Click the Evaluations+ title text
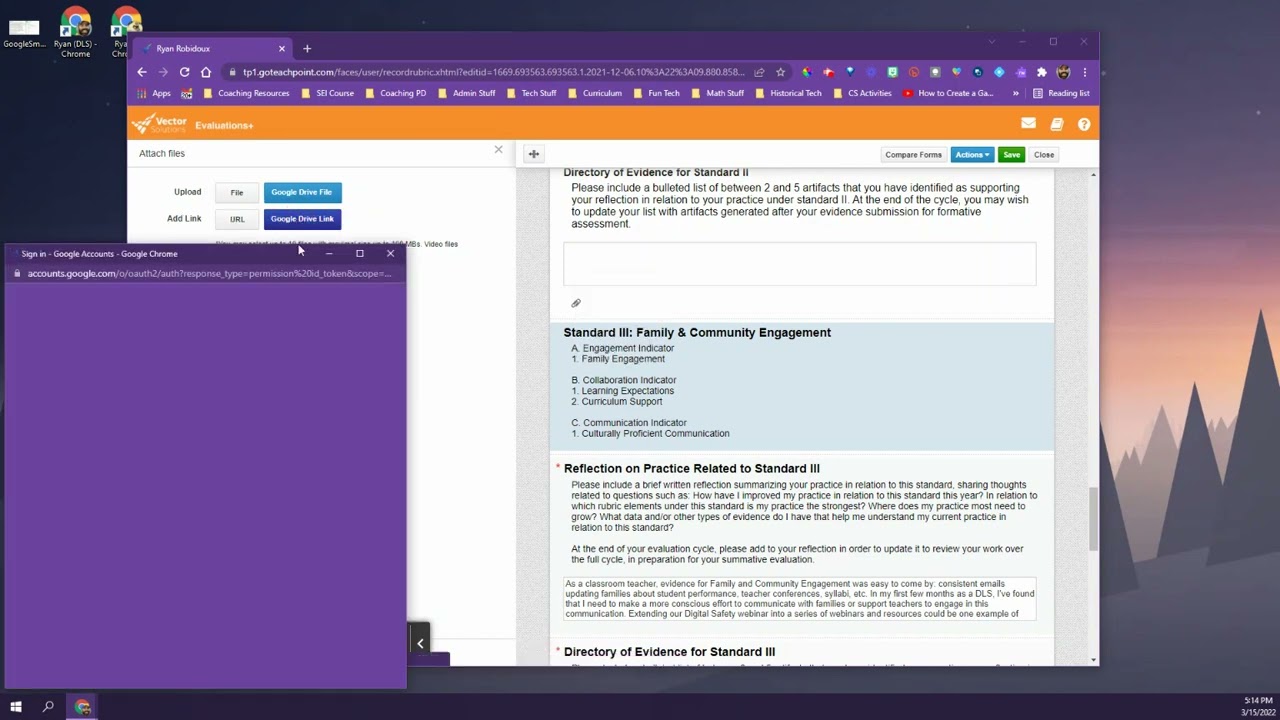 224,125
